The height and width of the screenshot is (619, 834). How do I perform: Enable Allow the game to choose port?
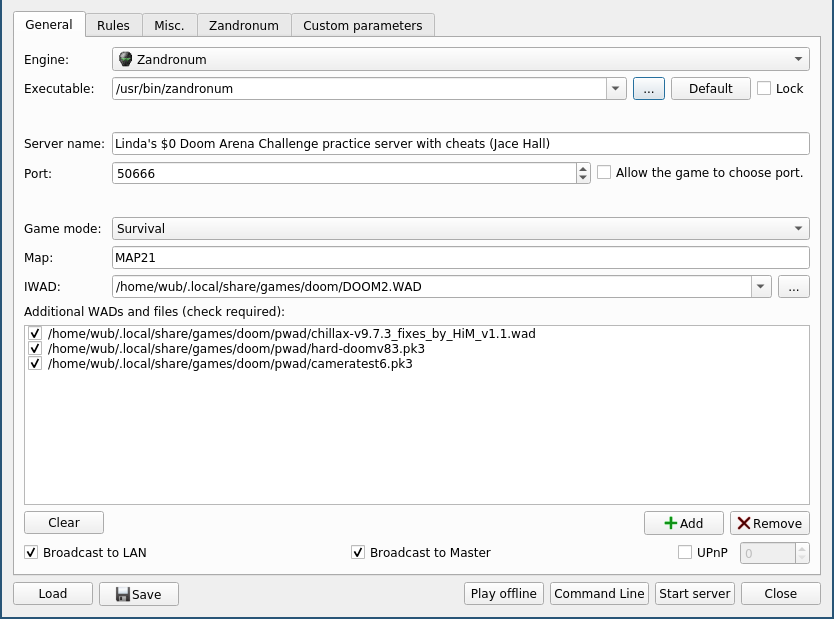tap(604, 172)
